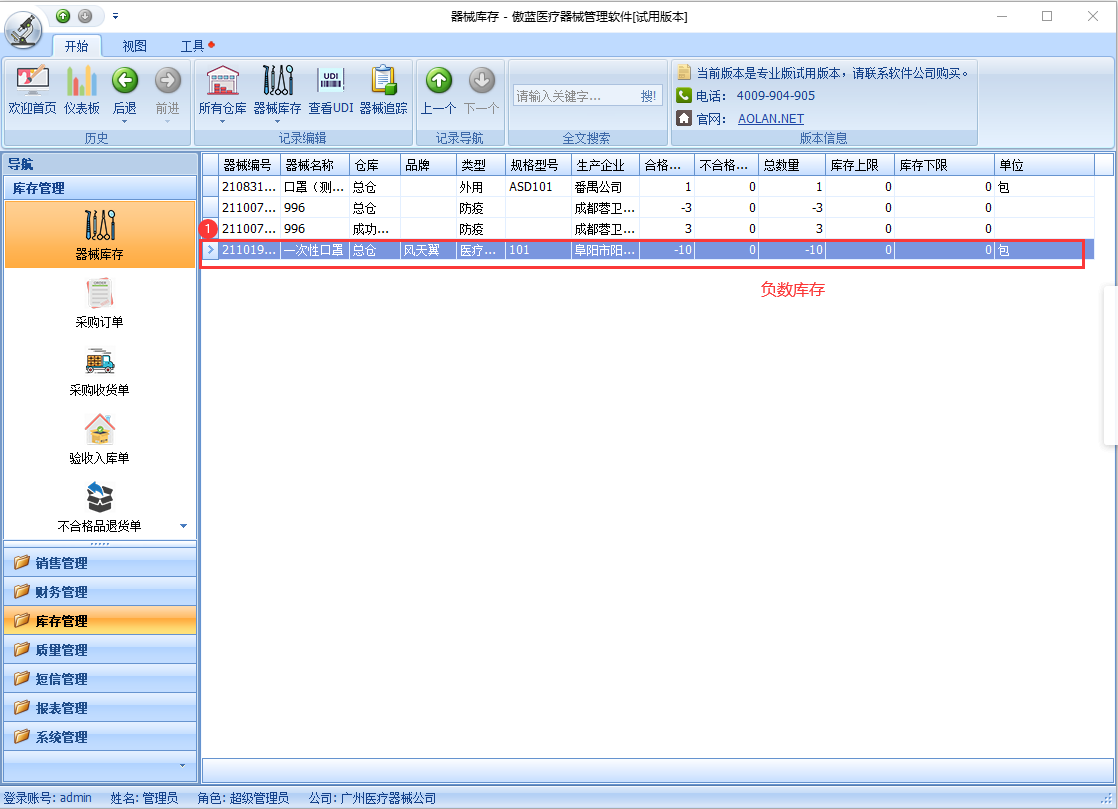
Task: Click the 风天翼 brand cell
Action: [x=429, y=250]
